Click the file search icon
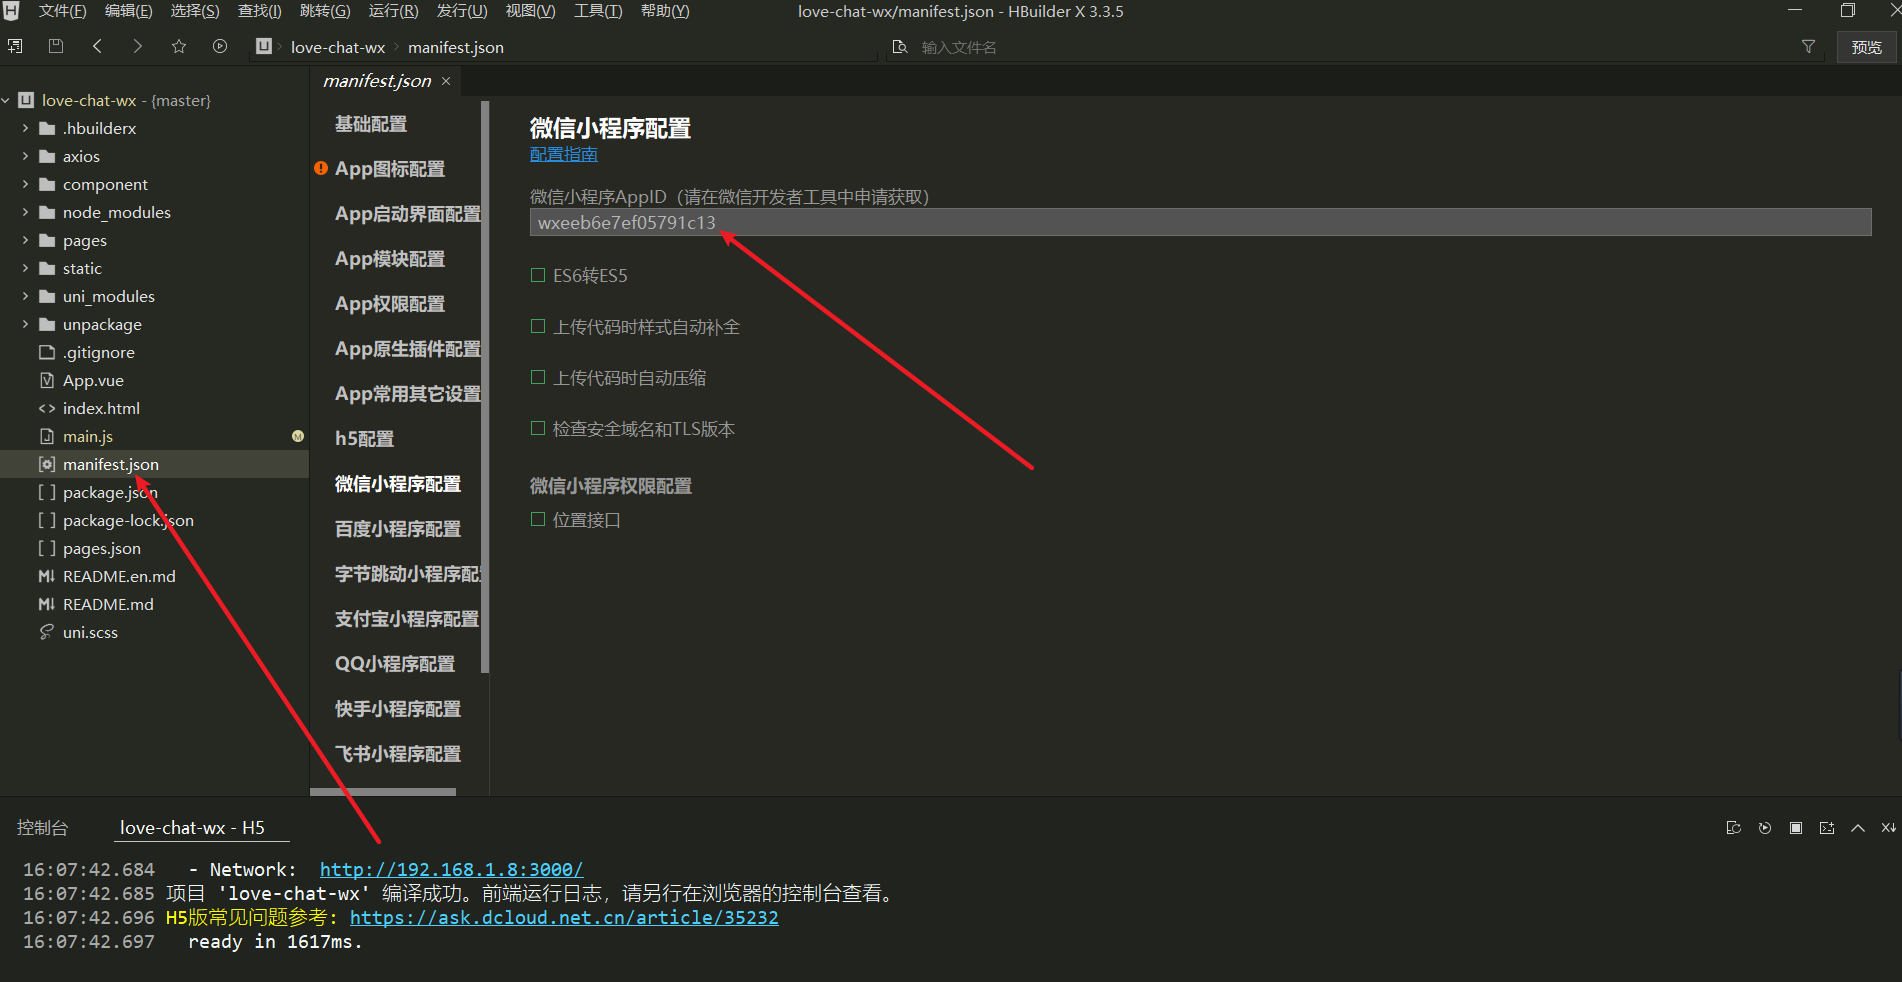 [x=900, y=47]
